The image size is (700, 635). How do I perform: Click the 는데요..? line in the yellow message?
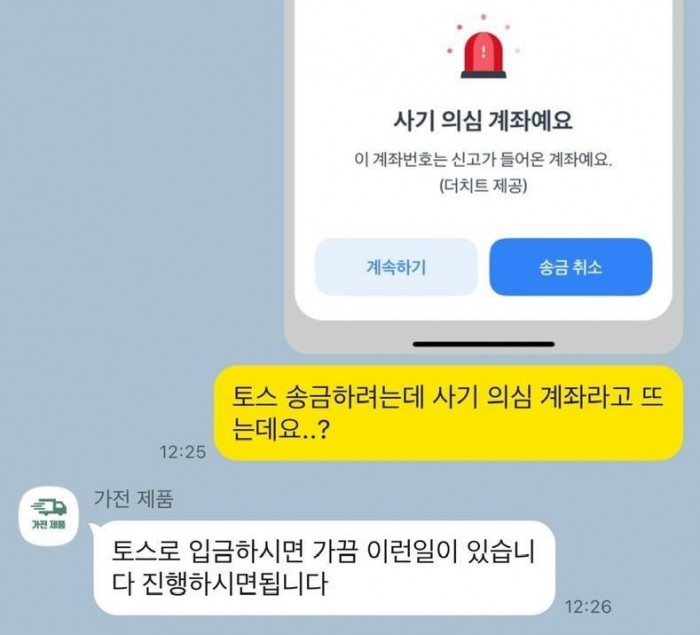[x=280, y=430]
